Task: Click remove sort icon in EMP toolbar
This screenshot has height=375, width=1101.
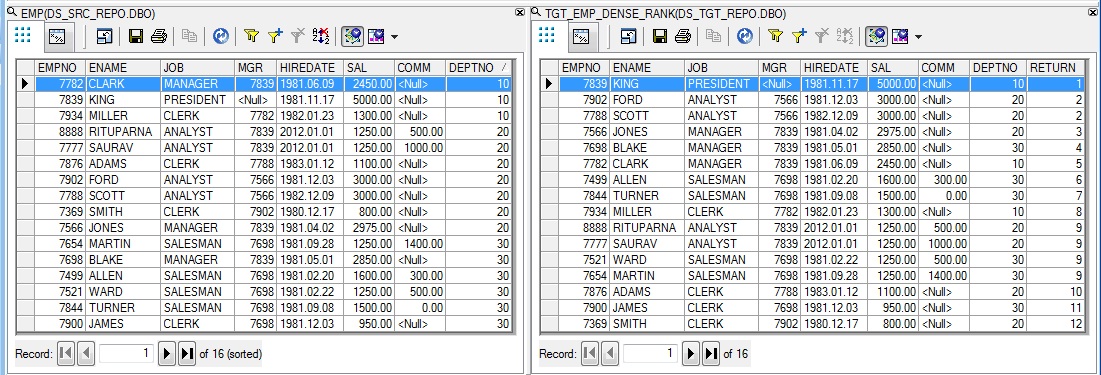Action: (321, 37)
